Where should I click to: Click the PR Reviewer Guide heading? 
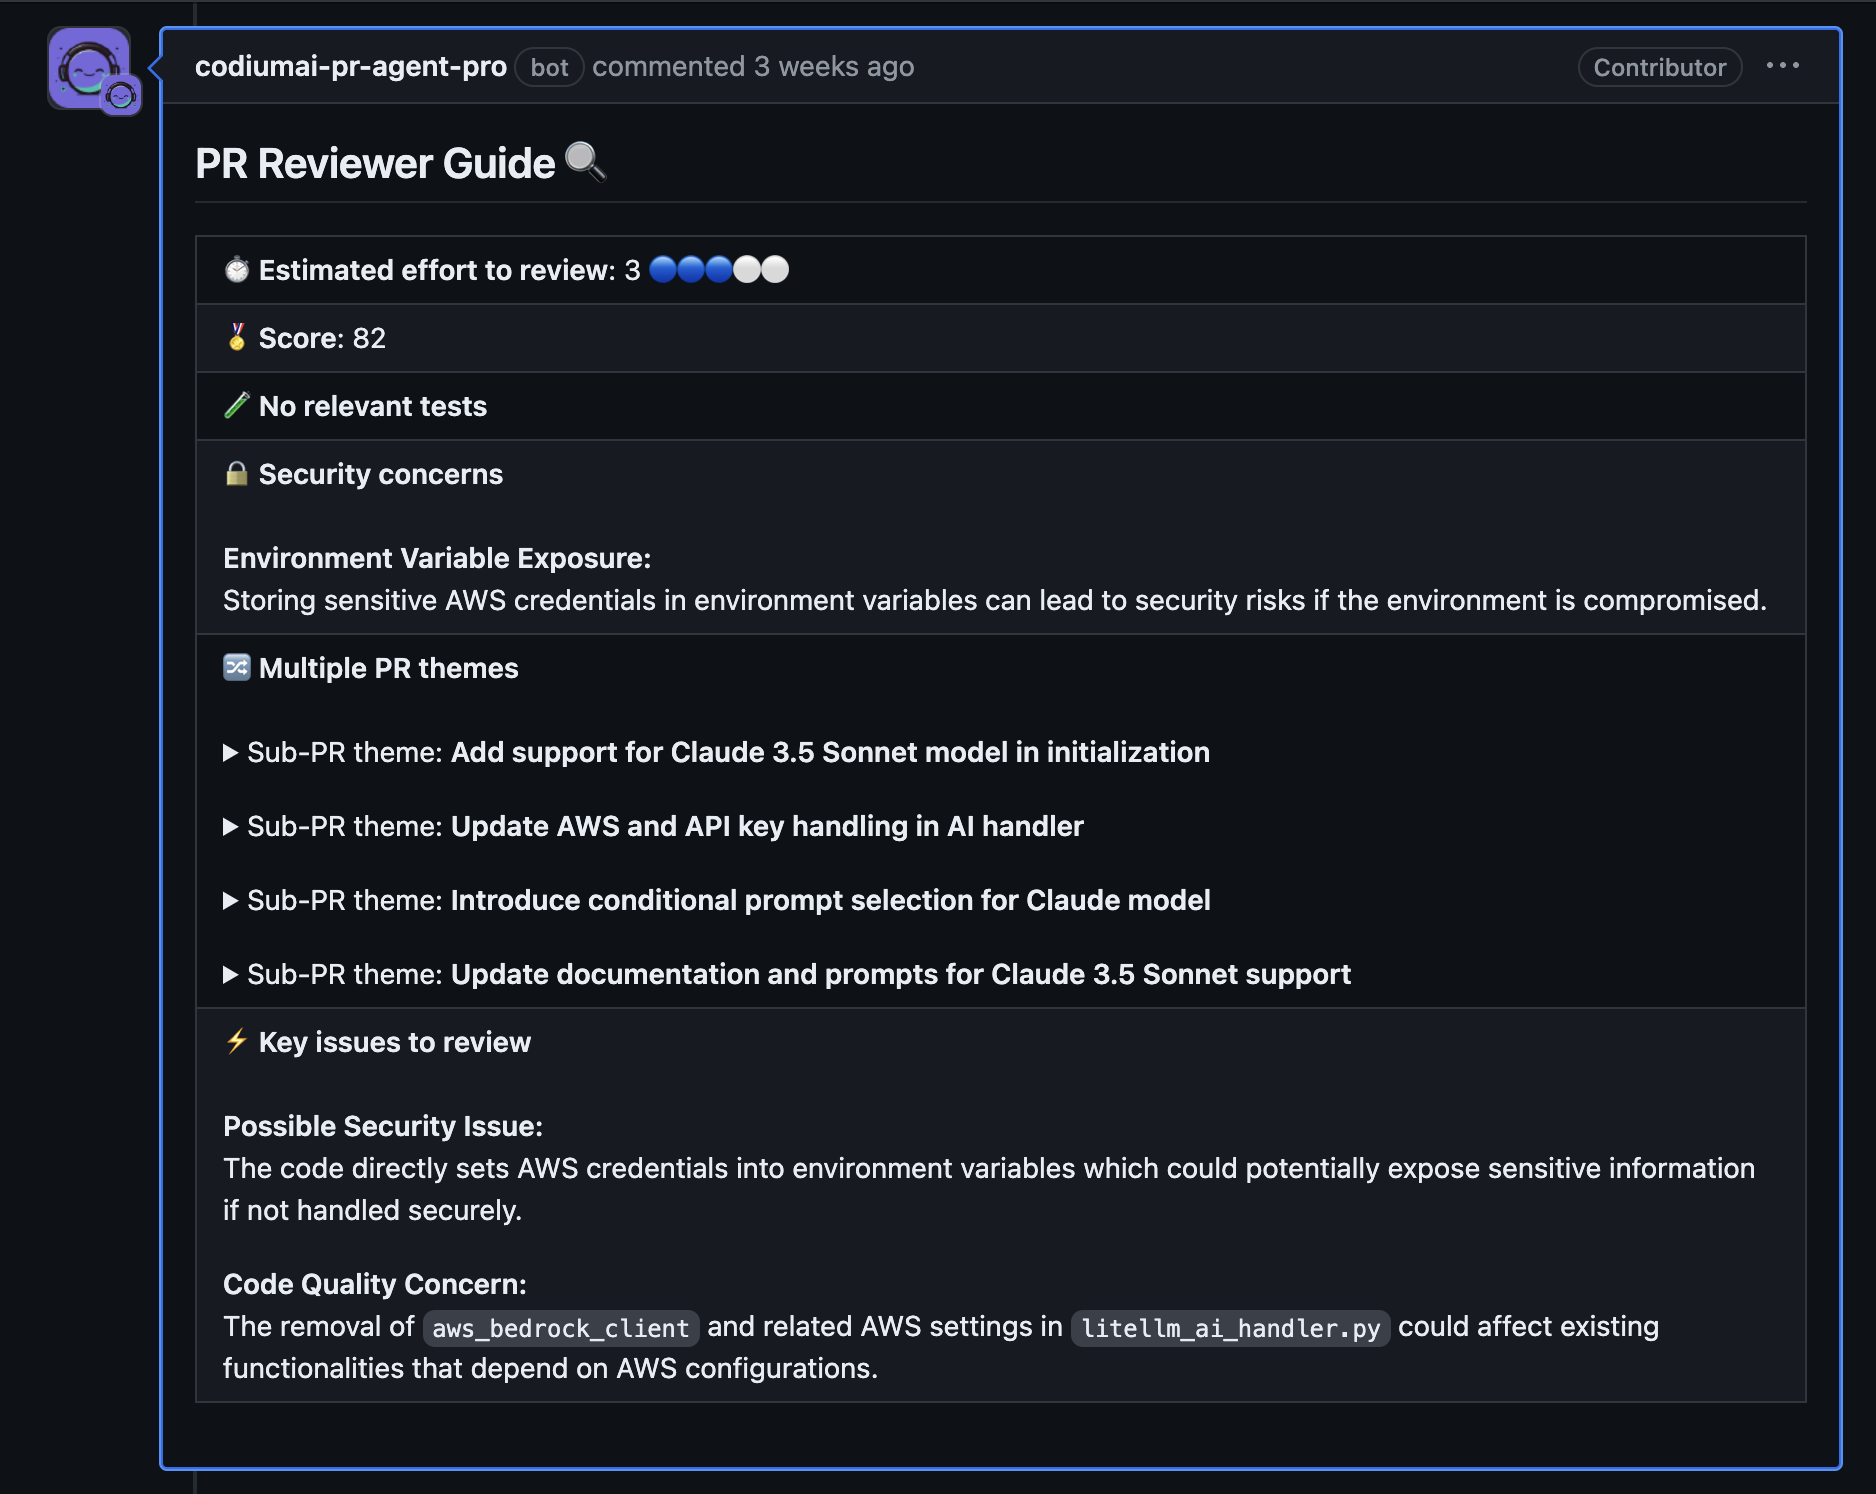pyautogui.click(x=375, y=163)
